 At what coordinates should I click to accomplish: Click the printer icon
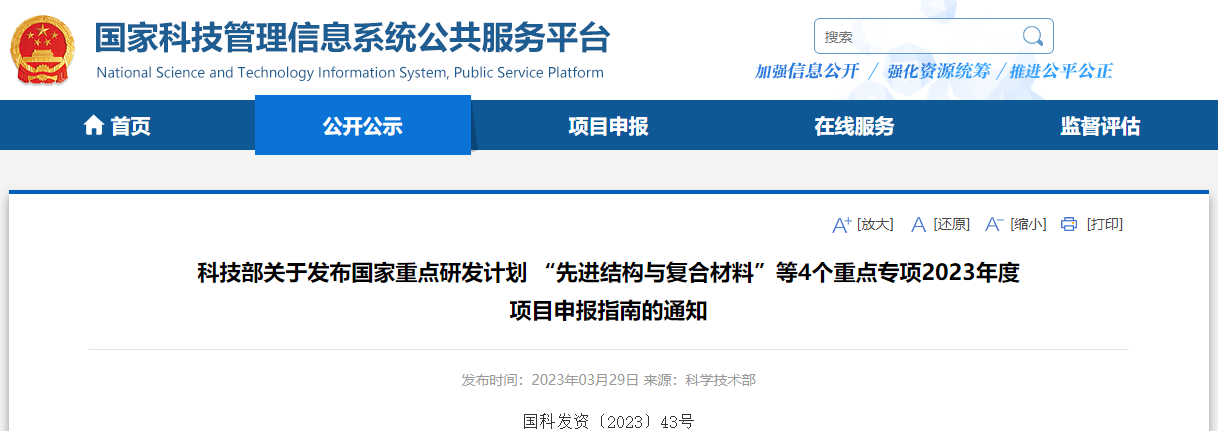(1069, 224)
